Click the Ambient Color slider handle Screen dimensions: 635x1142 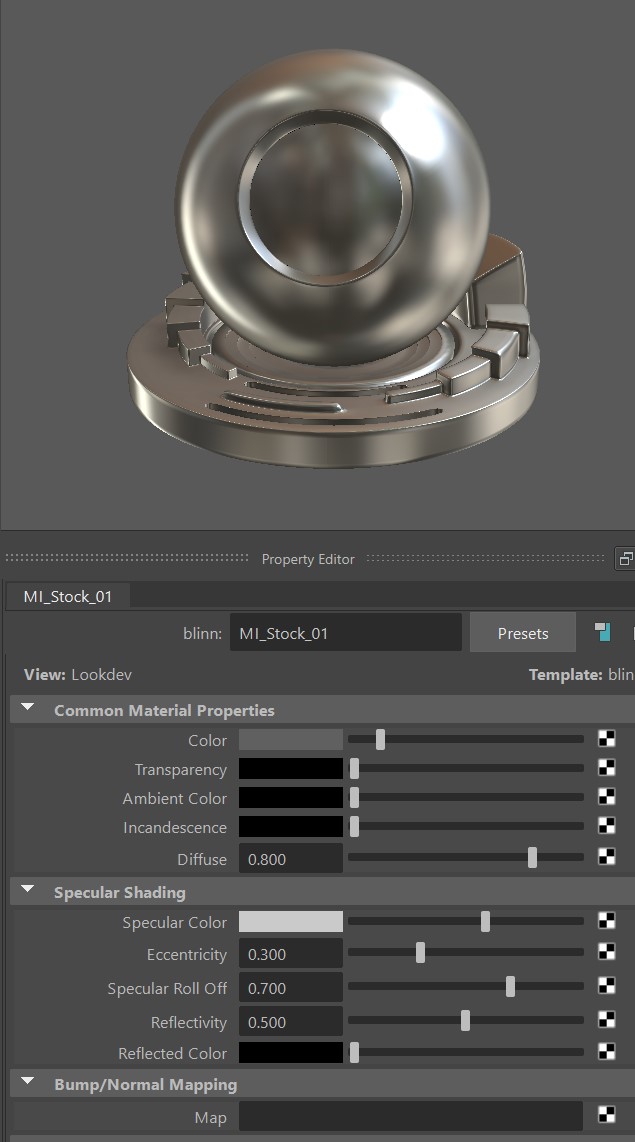click(354, 798)
